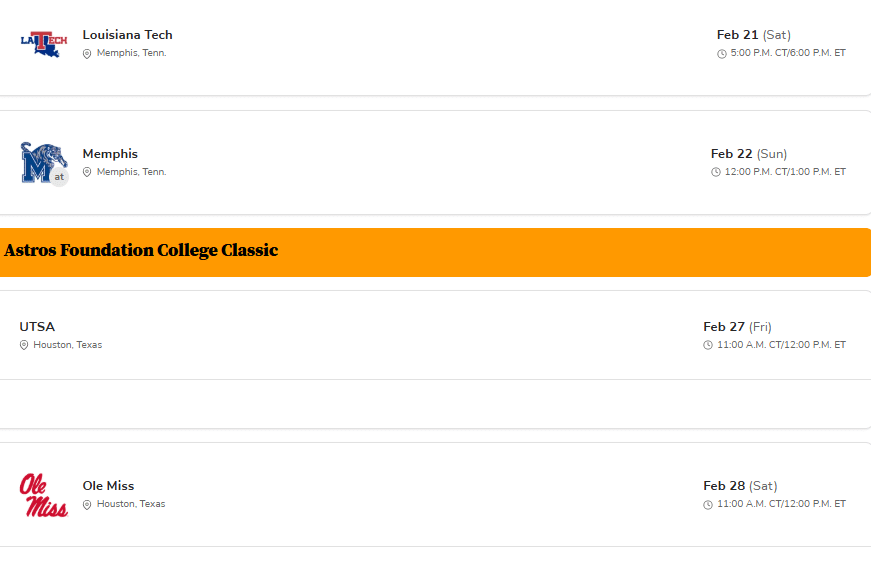Select the UTSA game entry title
This screenshot has height=587, width=871.
[x=37, y=327]
